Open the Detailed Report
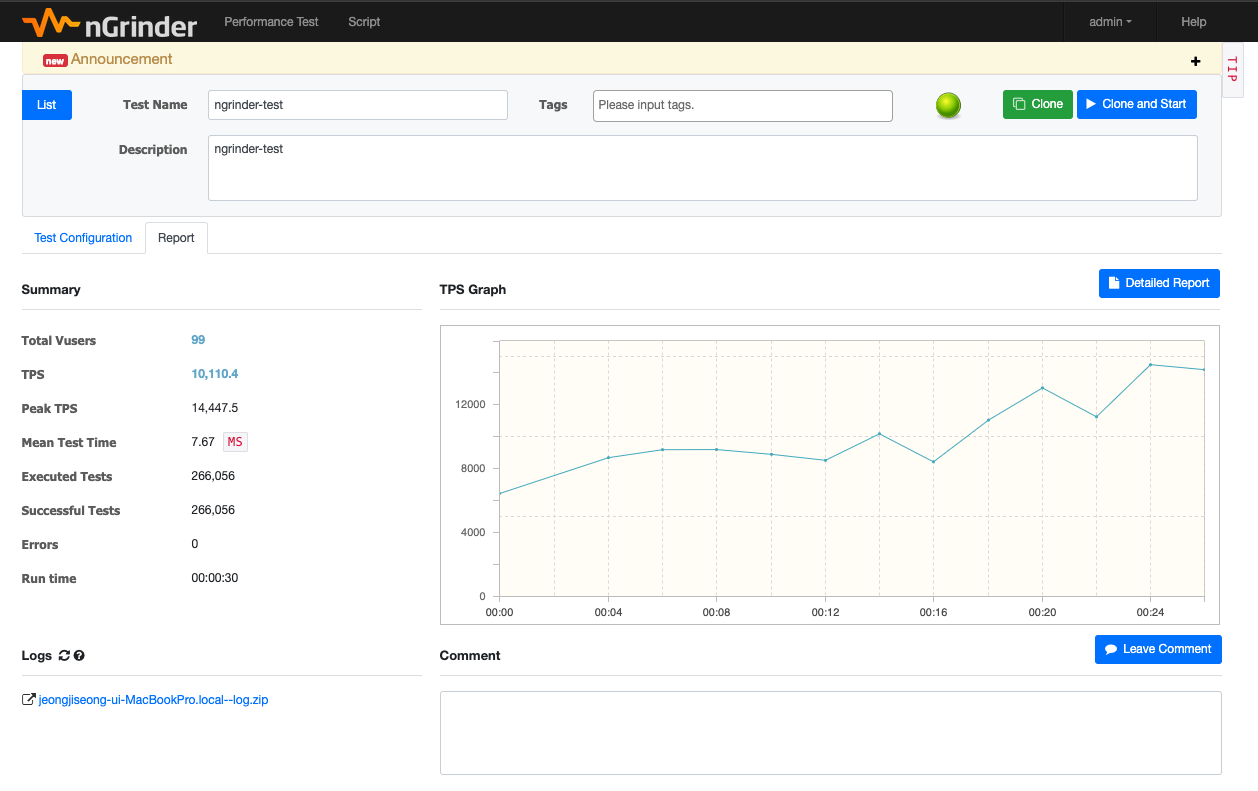 [1159, 283]
